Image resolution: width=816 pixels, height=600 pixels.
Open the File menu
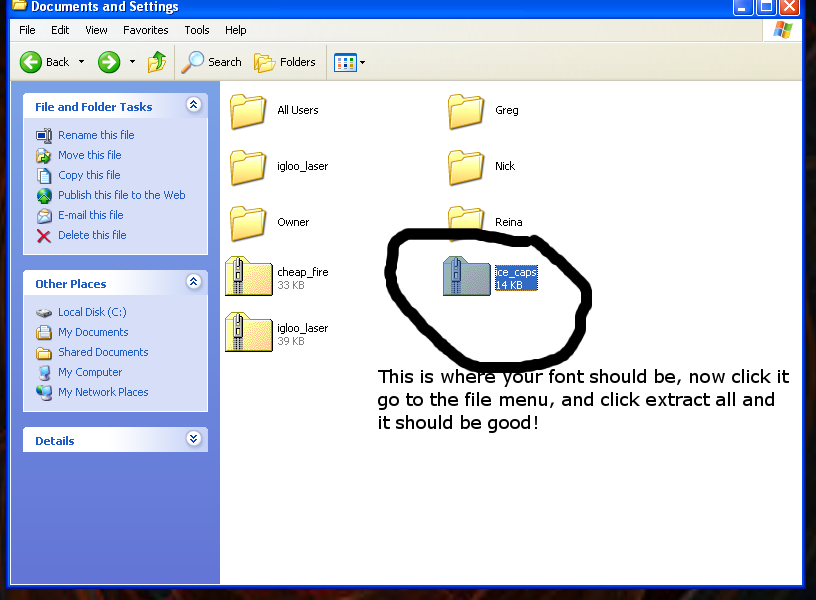click(27, 30)
